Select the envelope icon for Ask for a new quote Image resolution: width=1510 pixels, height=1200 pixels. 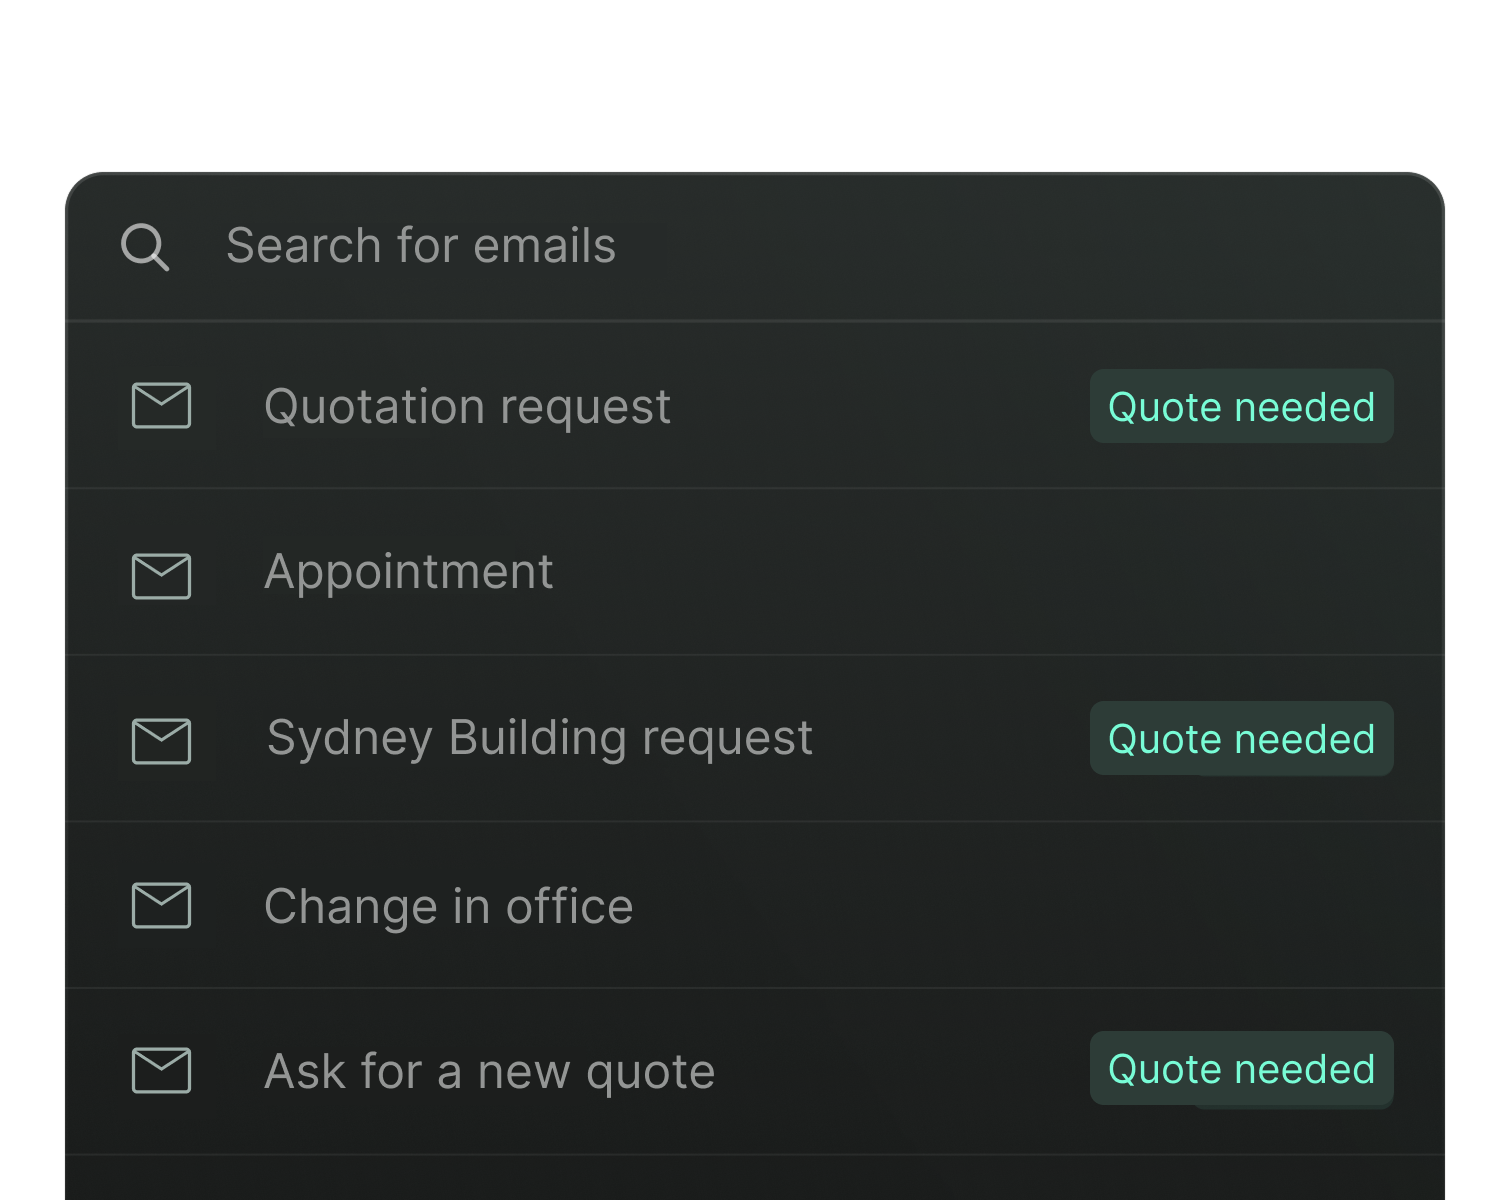pyautogui.click(x=162, y=1070)
